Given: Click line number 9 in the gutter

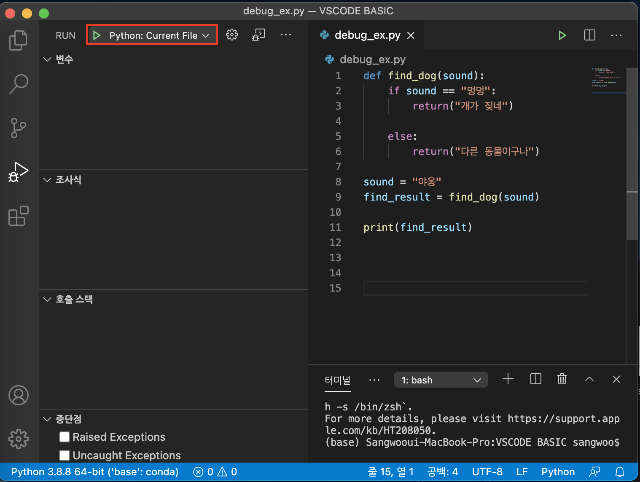Looking at the screenshot, I should click(338, 197).
